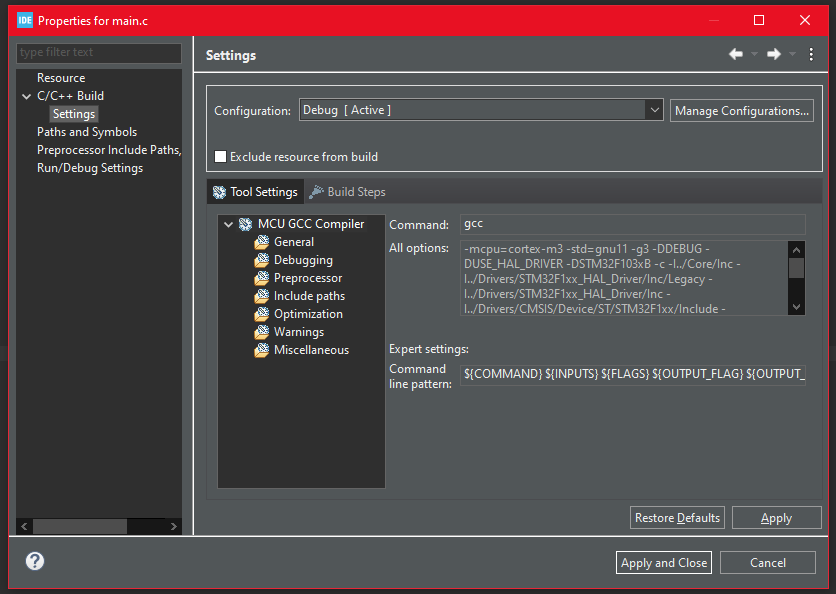
Task: Select General compiler settings
Action: [x=294, y=242]
